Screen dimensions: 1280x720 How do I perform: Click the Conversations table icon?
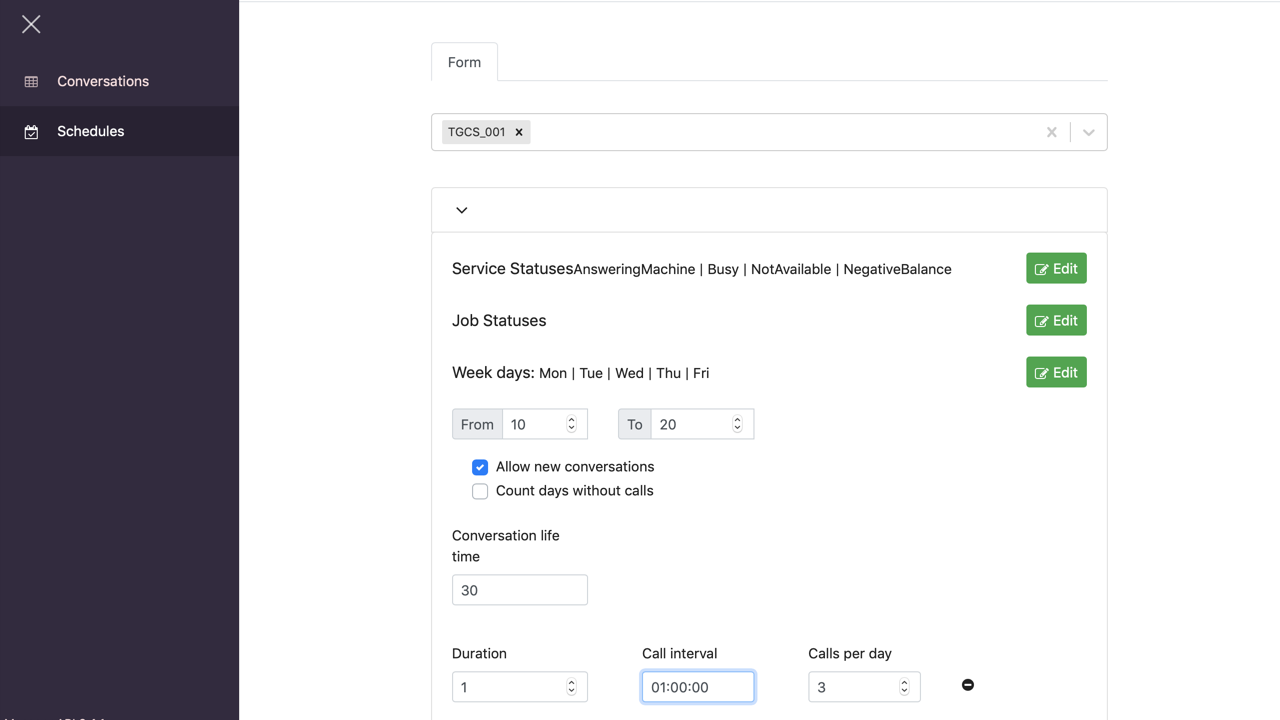[x=31, y=82]
